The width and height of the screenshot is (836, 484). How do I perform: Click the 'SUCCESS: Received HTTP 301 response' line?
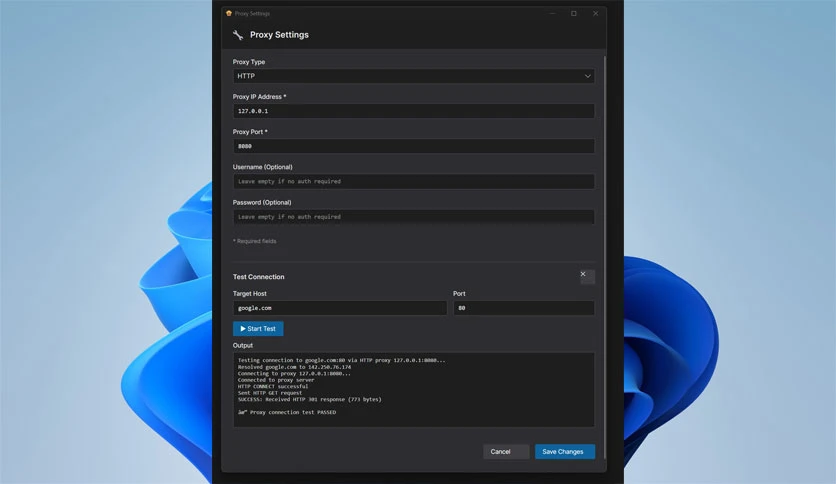(309, 399)
